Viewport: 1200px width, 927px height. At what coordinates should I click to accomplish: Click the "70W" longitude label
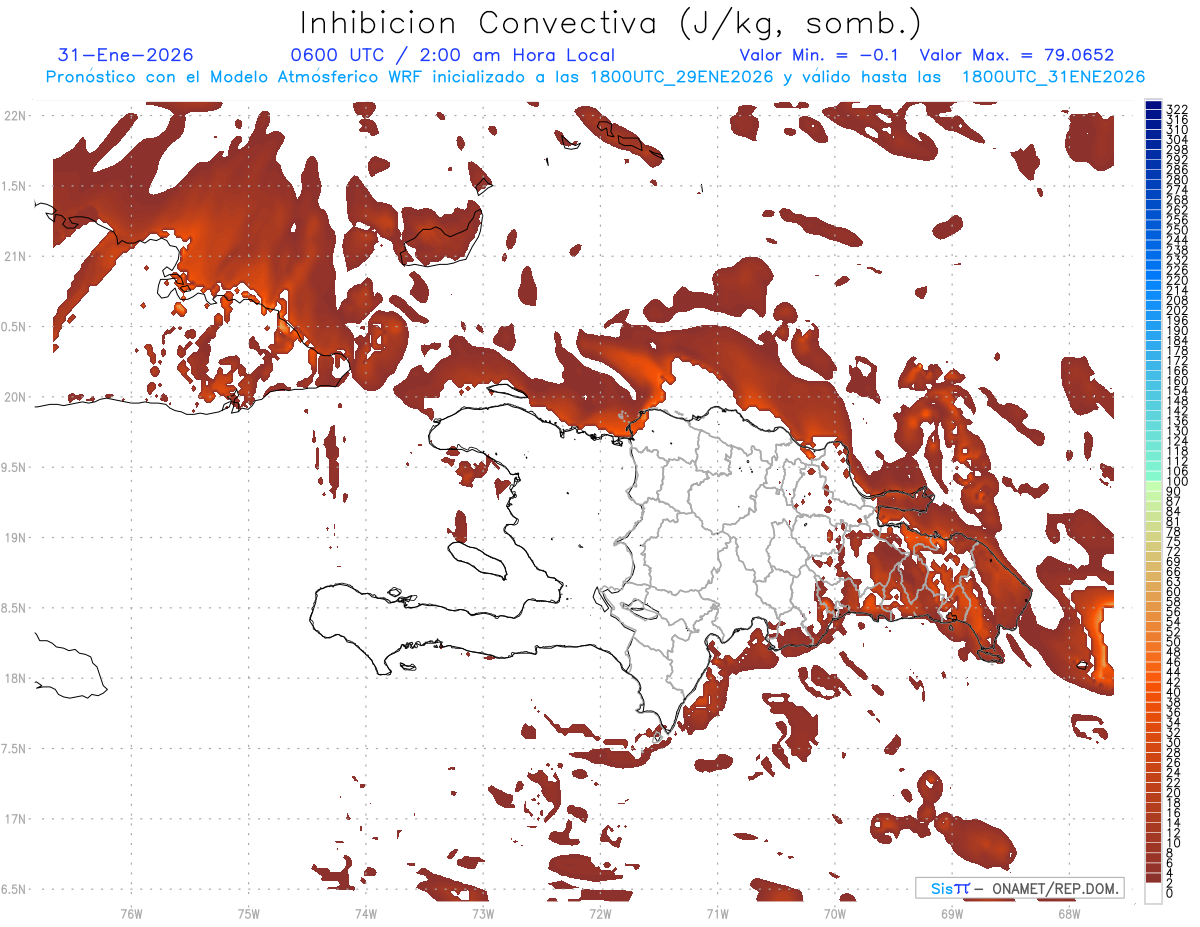tap(834, 913)
